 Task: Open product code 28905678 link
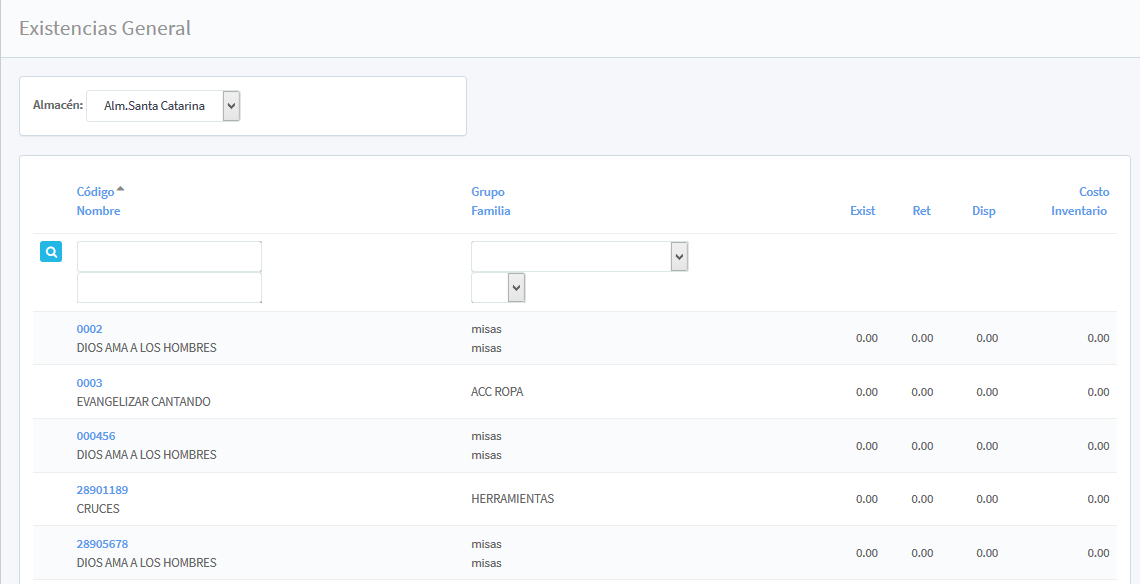point(102,544)
